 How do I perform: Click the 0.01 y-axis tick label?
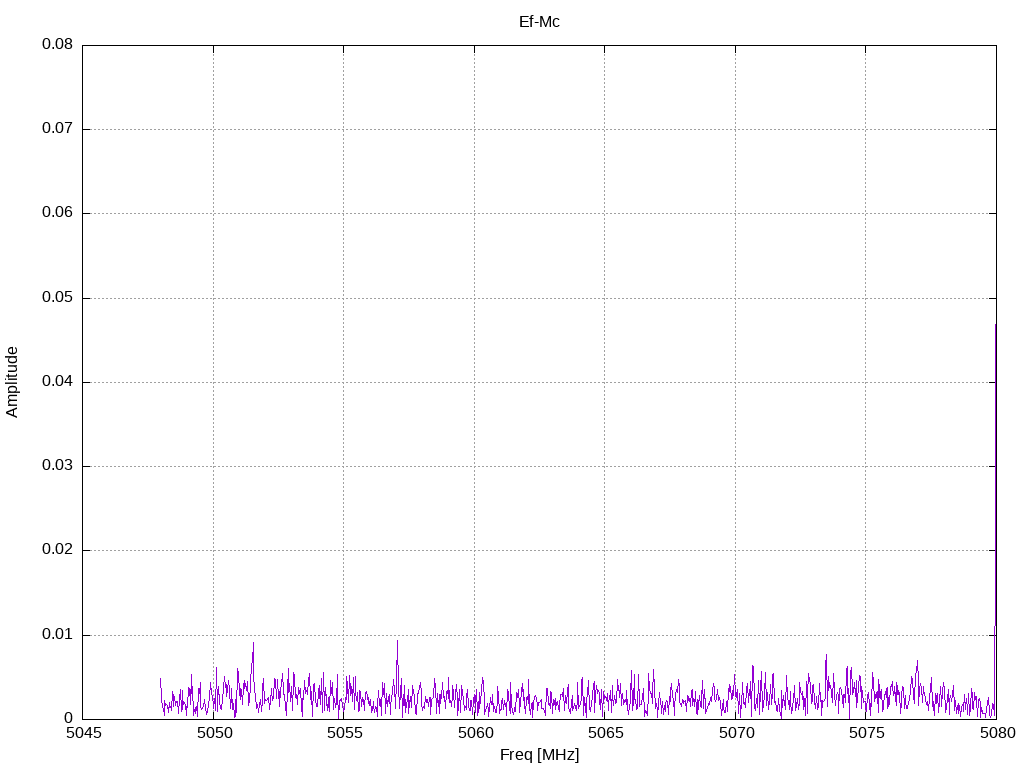pyautogui.click(x=57, y=635)
